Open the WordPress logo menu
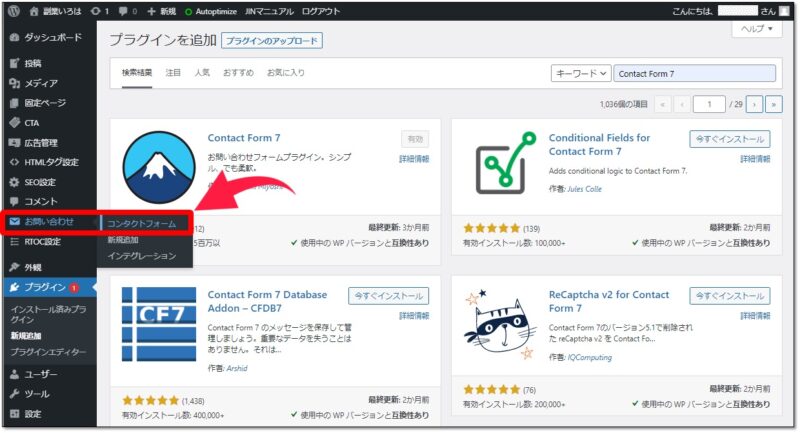 (x=14, y=11)
